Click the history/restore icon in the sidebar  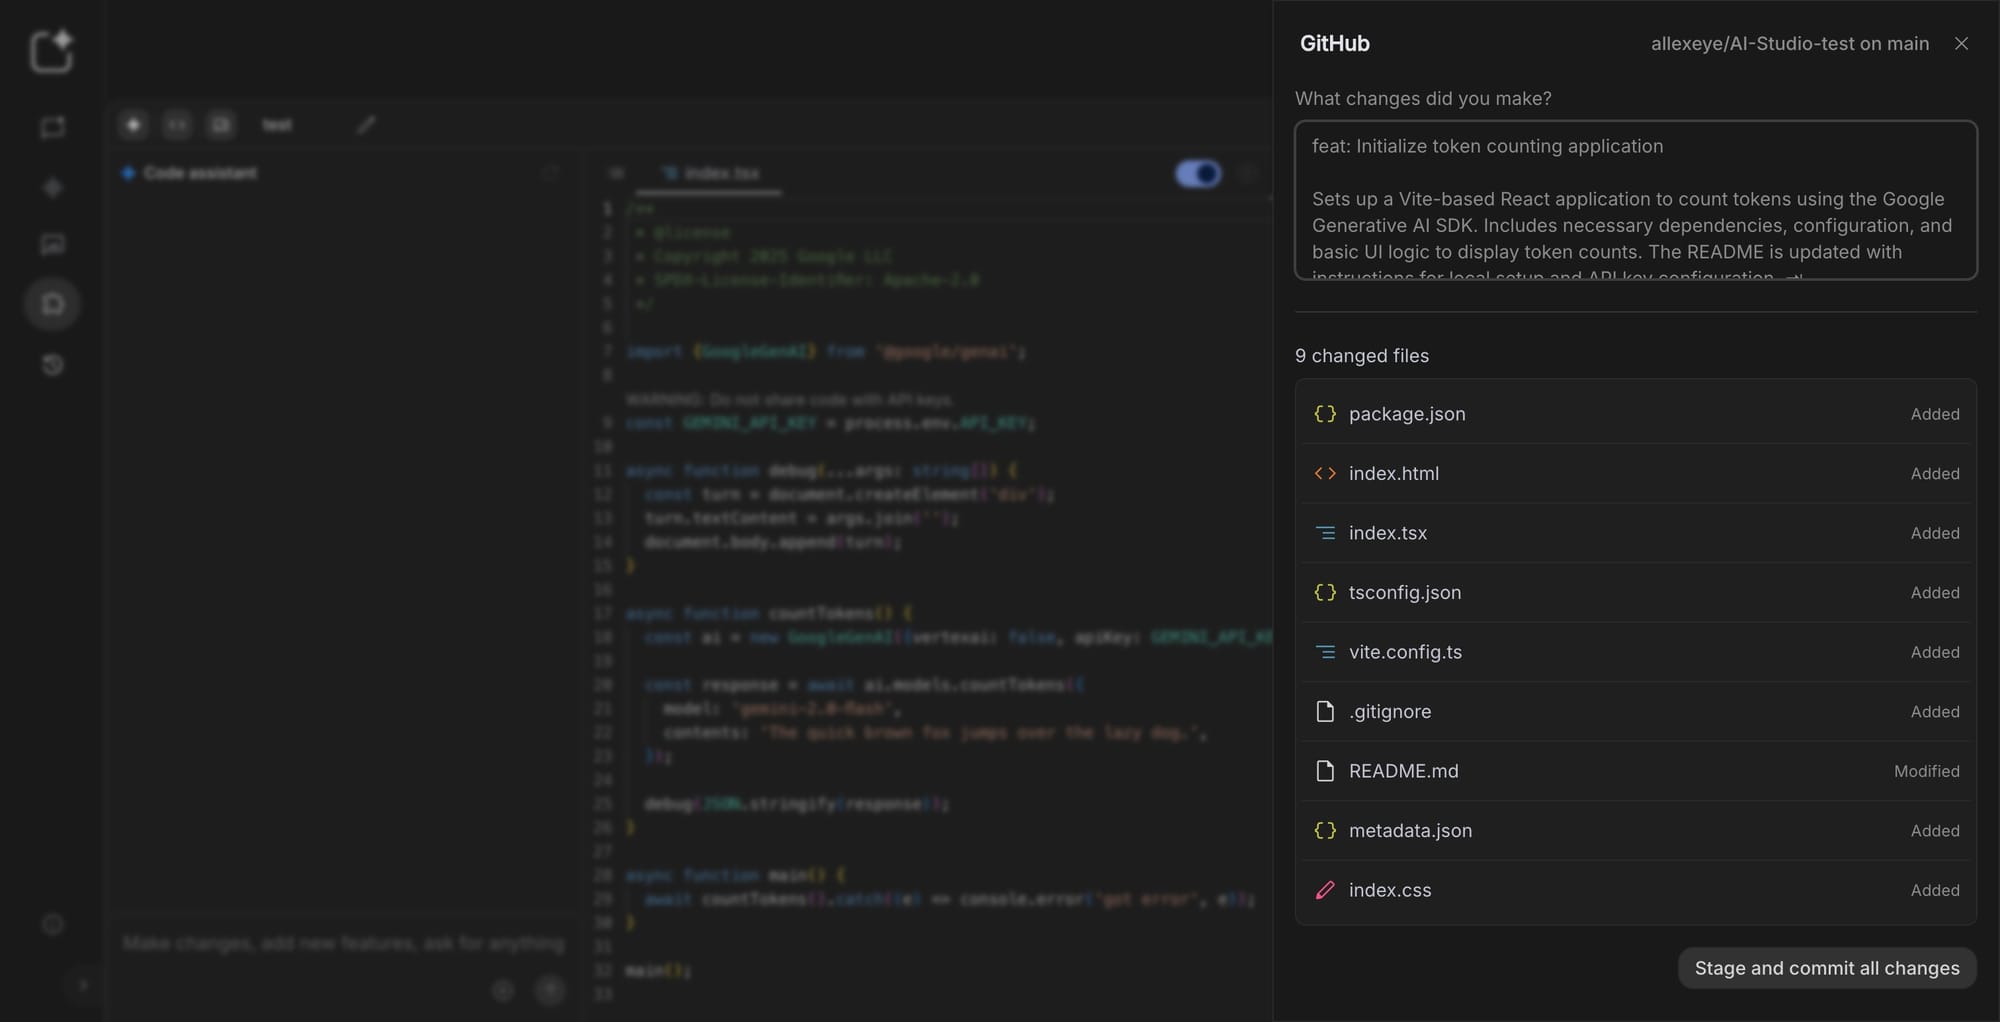pos(52,365)
